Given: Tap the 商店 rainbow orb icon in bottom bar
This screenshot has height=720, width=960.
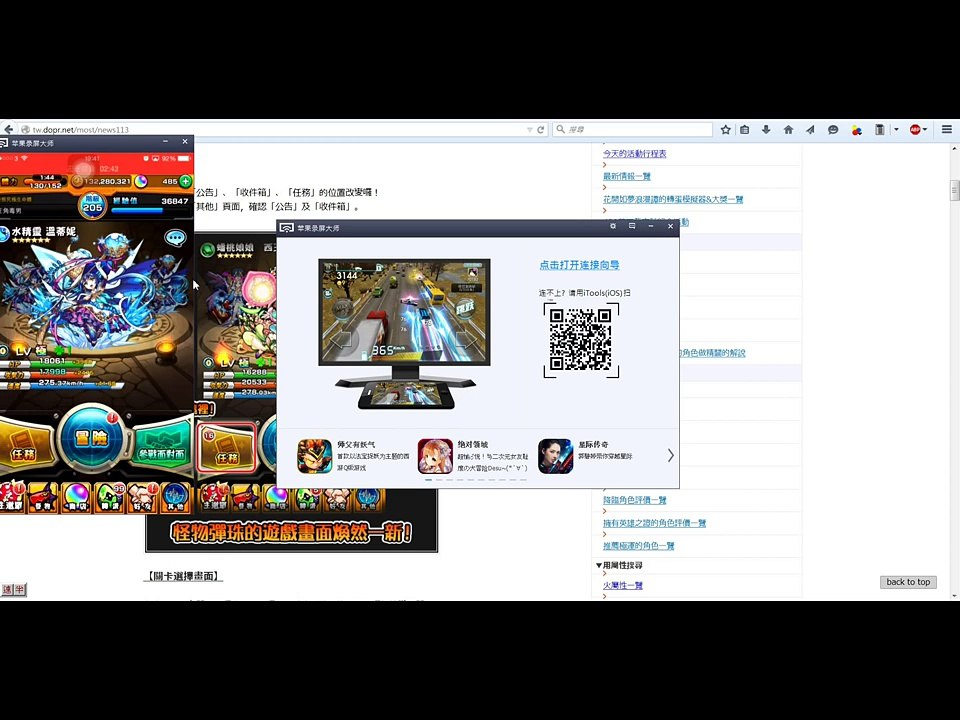Looking at the screenshot, I should click(x=76, y=497).
